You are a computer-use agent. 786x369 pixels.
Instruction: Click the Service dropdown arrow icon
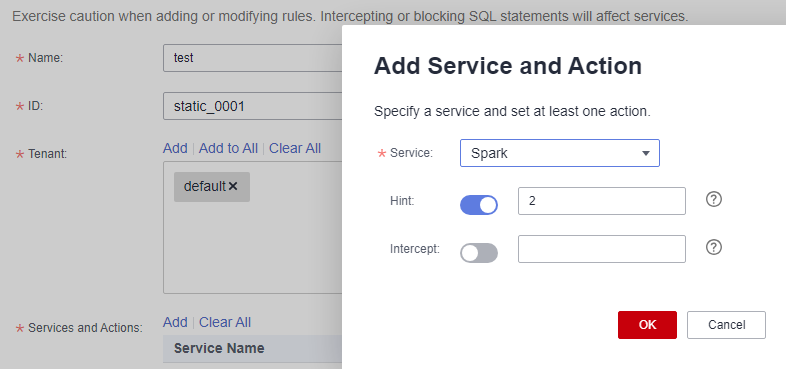pyautogui.click(x=646, y=153)
